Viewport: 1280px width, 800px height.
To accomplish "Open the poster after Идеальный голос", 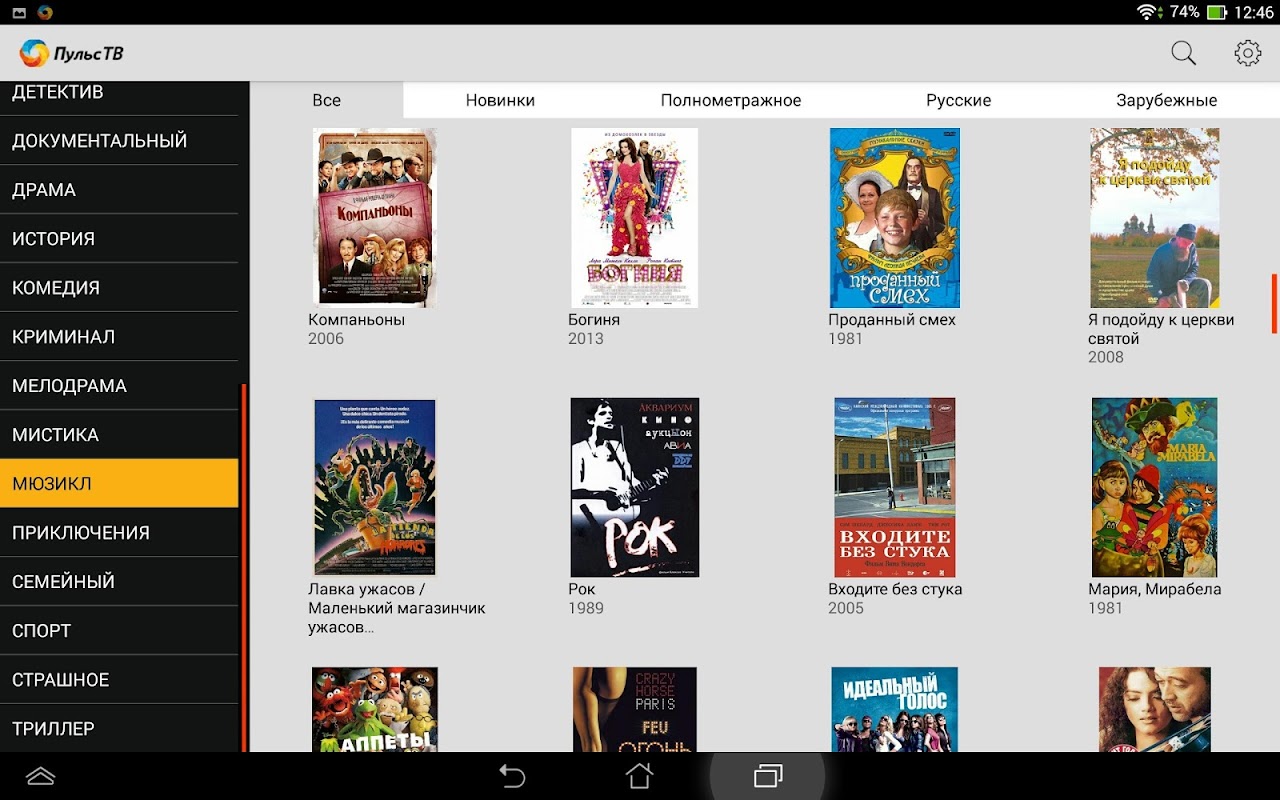I will 1154,710.
